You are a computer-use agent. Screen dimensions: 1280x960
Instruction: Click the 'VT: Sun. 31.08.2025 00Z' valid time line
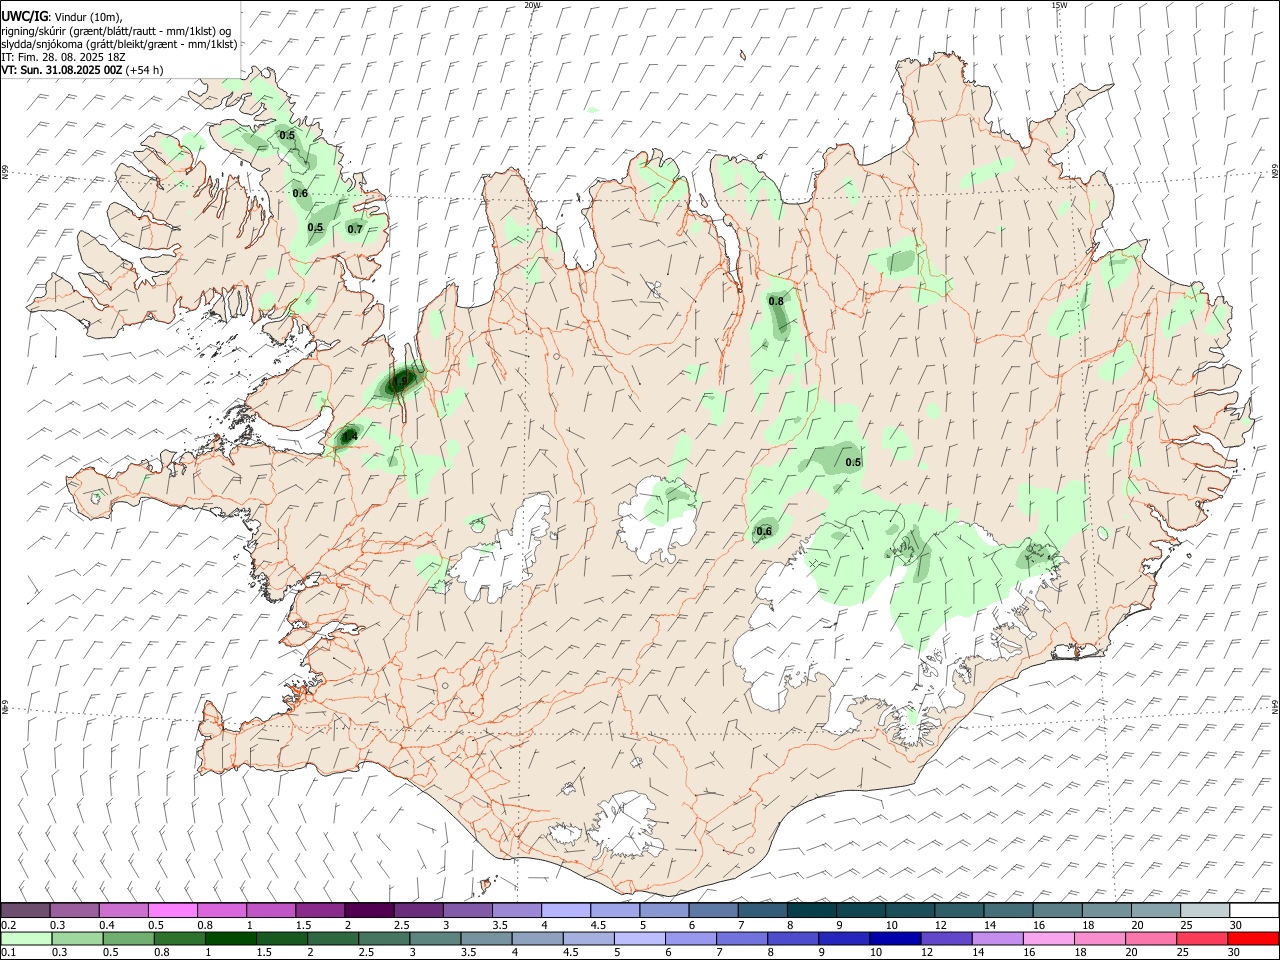click(x=62, y=70)
